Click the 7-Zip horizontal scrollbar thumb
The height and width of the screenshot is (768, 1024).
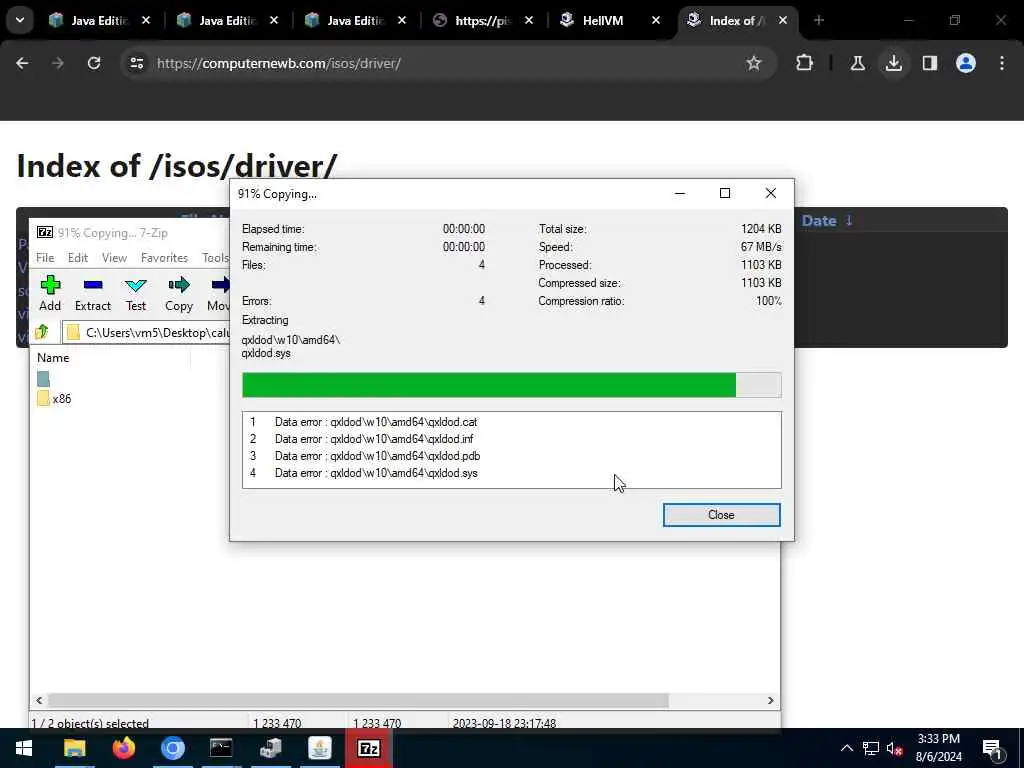pyautogui.click(x=358, y=700)
